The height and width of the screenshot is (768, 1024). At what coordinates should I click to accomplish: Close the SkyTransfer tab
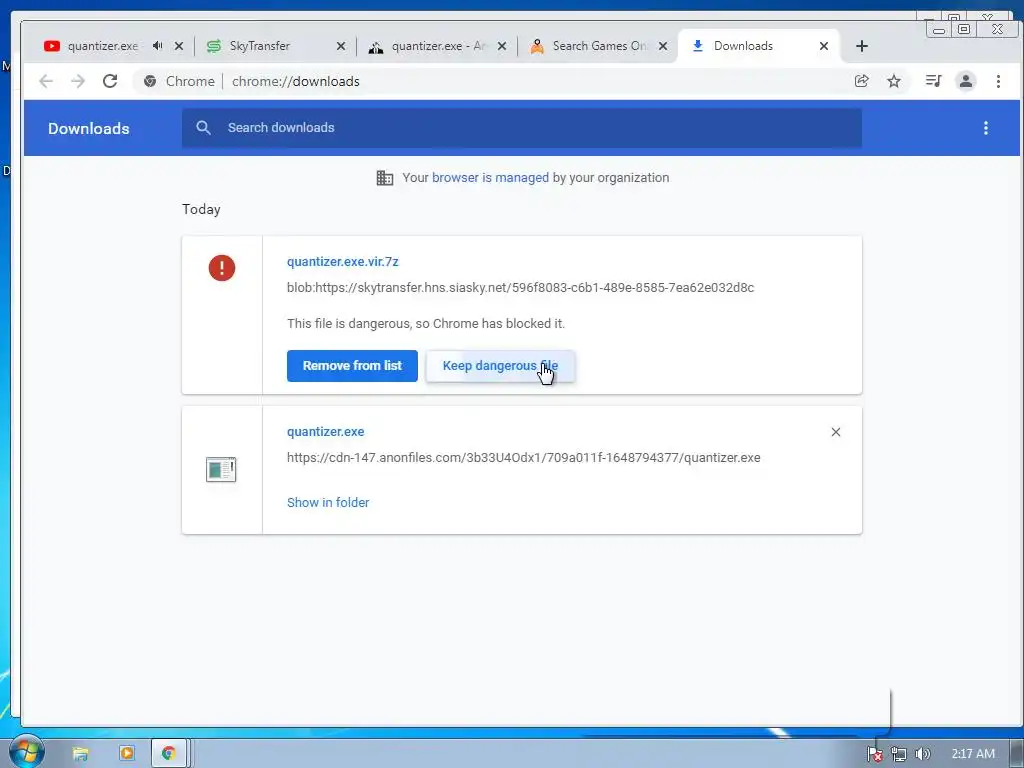[341, 46]
